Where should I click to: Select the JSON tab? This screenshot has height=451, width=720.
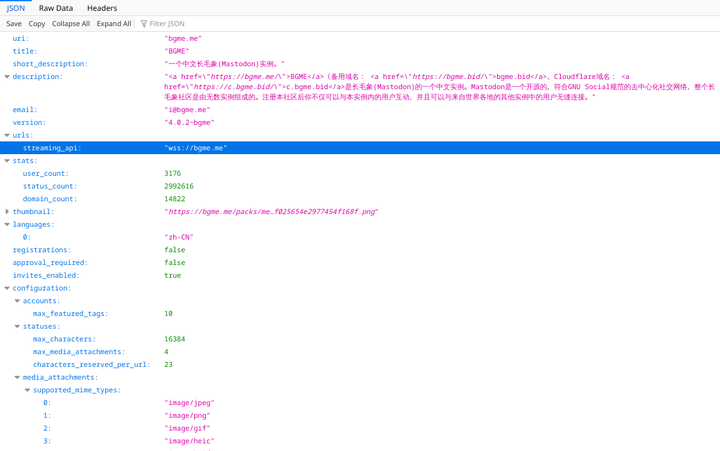(16, 8)
